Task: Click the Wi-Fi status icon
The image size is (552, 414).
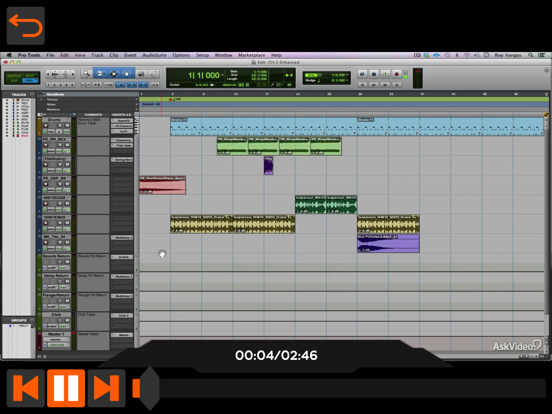Action: click(467, 55)
